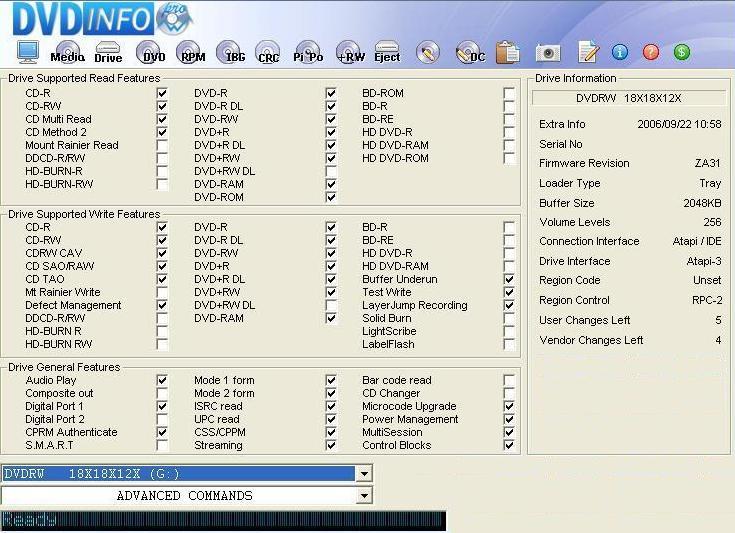The height and width of the screenshot is (533, 735).
Task: Click the RPC-2 region control value
Action: [x=707, y=300]
